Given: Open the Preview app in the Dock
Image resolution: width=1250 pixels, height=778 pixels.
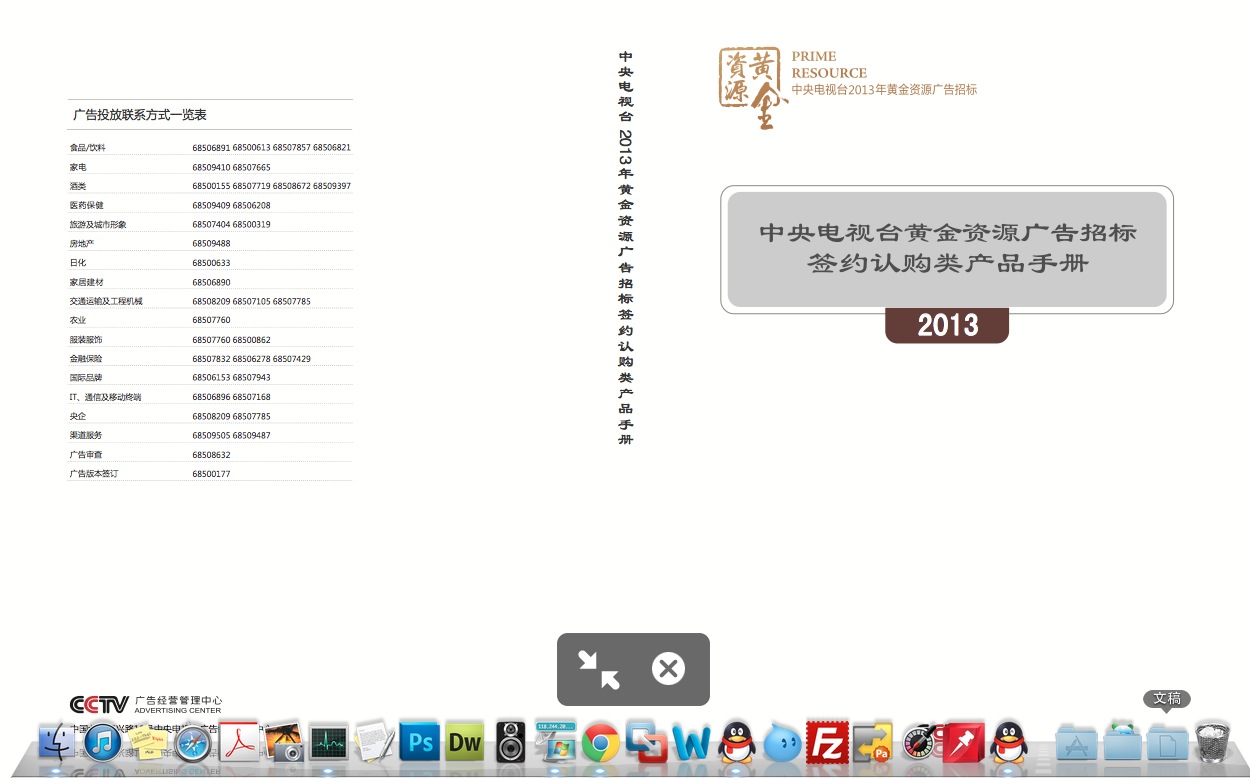Looking at the screenshot, I should pyautogui.click(x=284, y=743).
